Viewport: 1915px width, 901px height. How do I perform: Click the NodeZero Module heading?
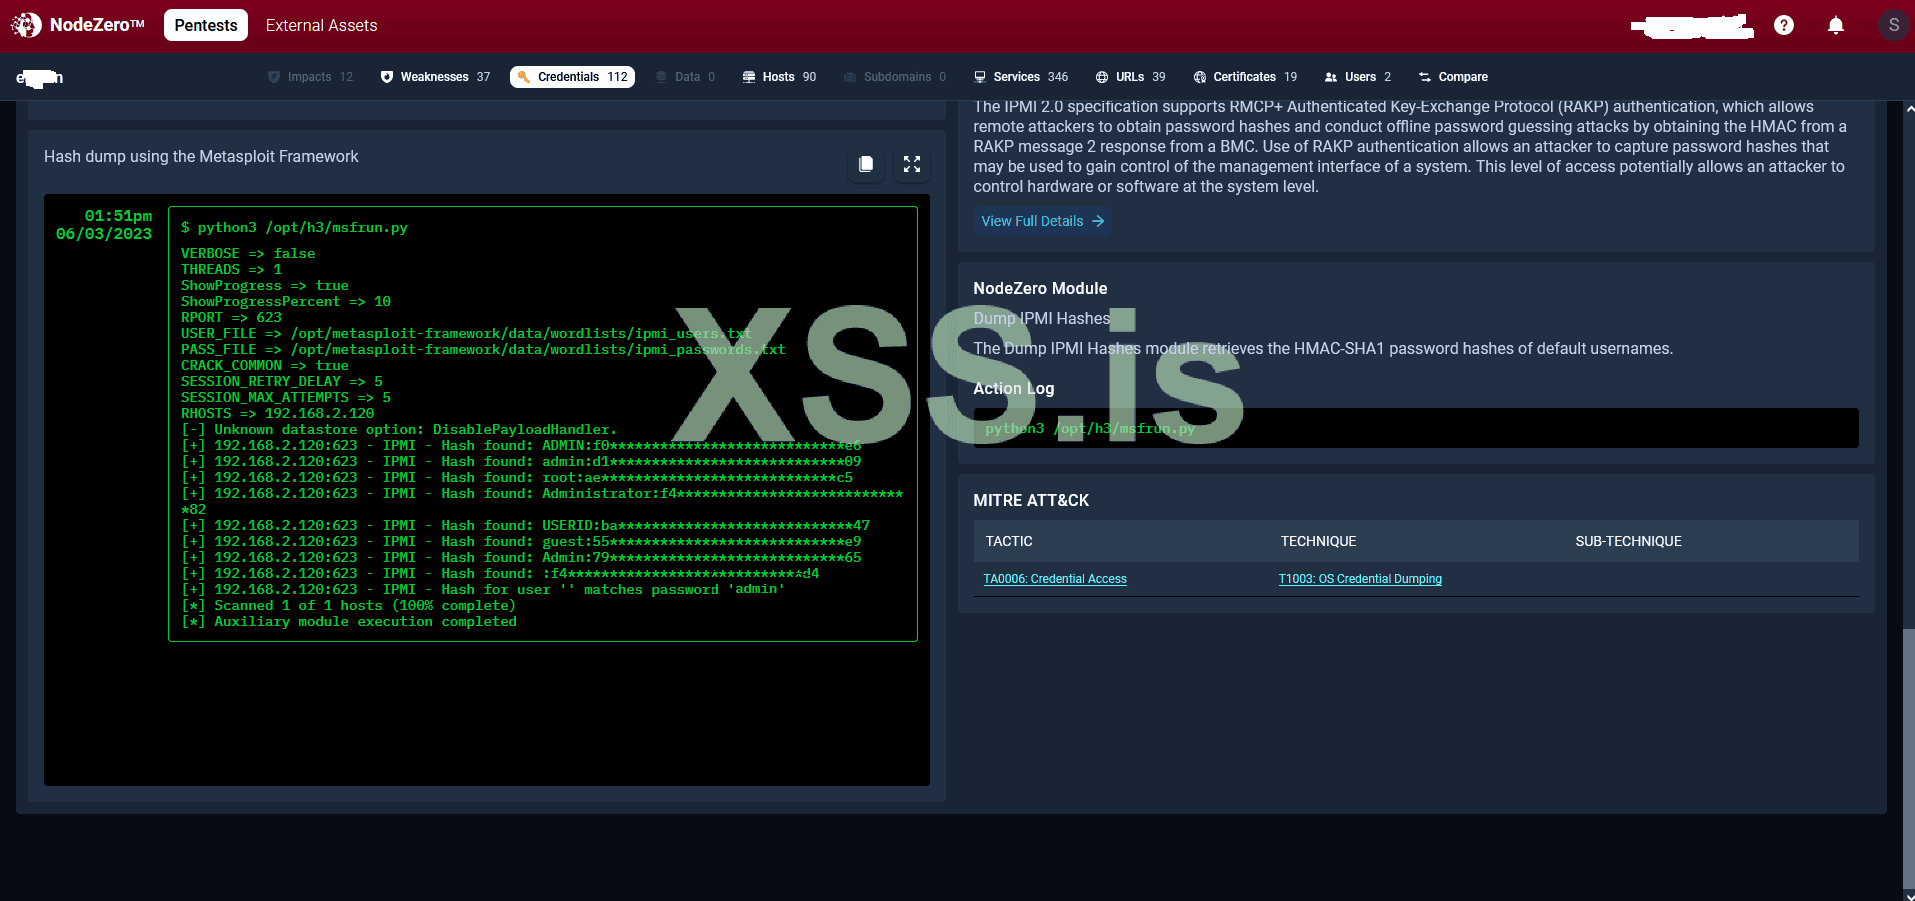point(1040,288)
